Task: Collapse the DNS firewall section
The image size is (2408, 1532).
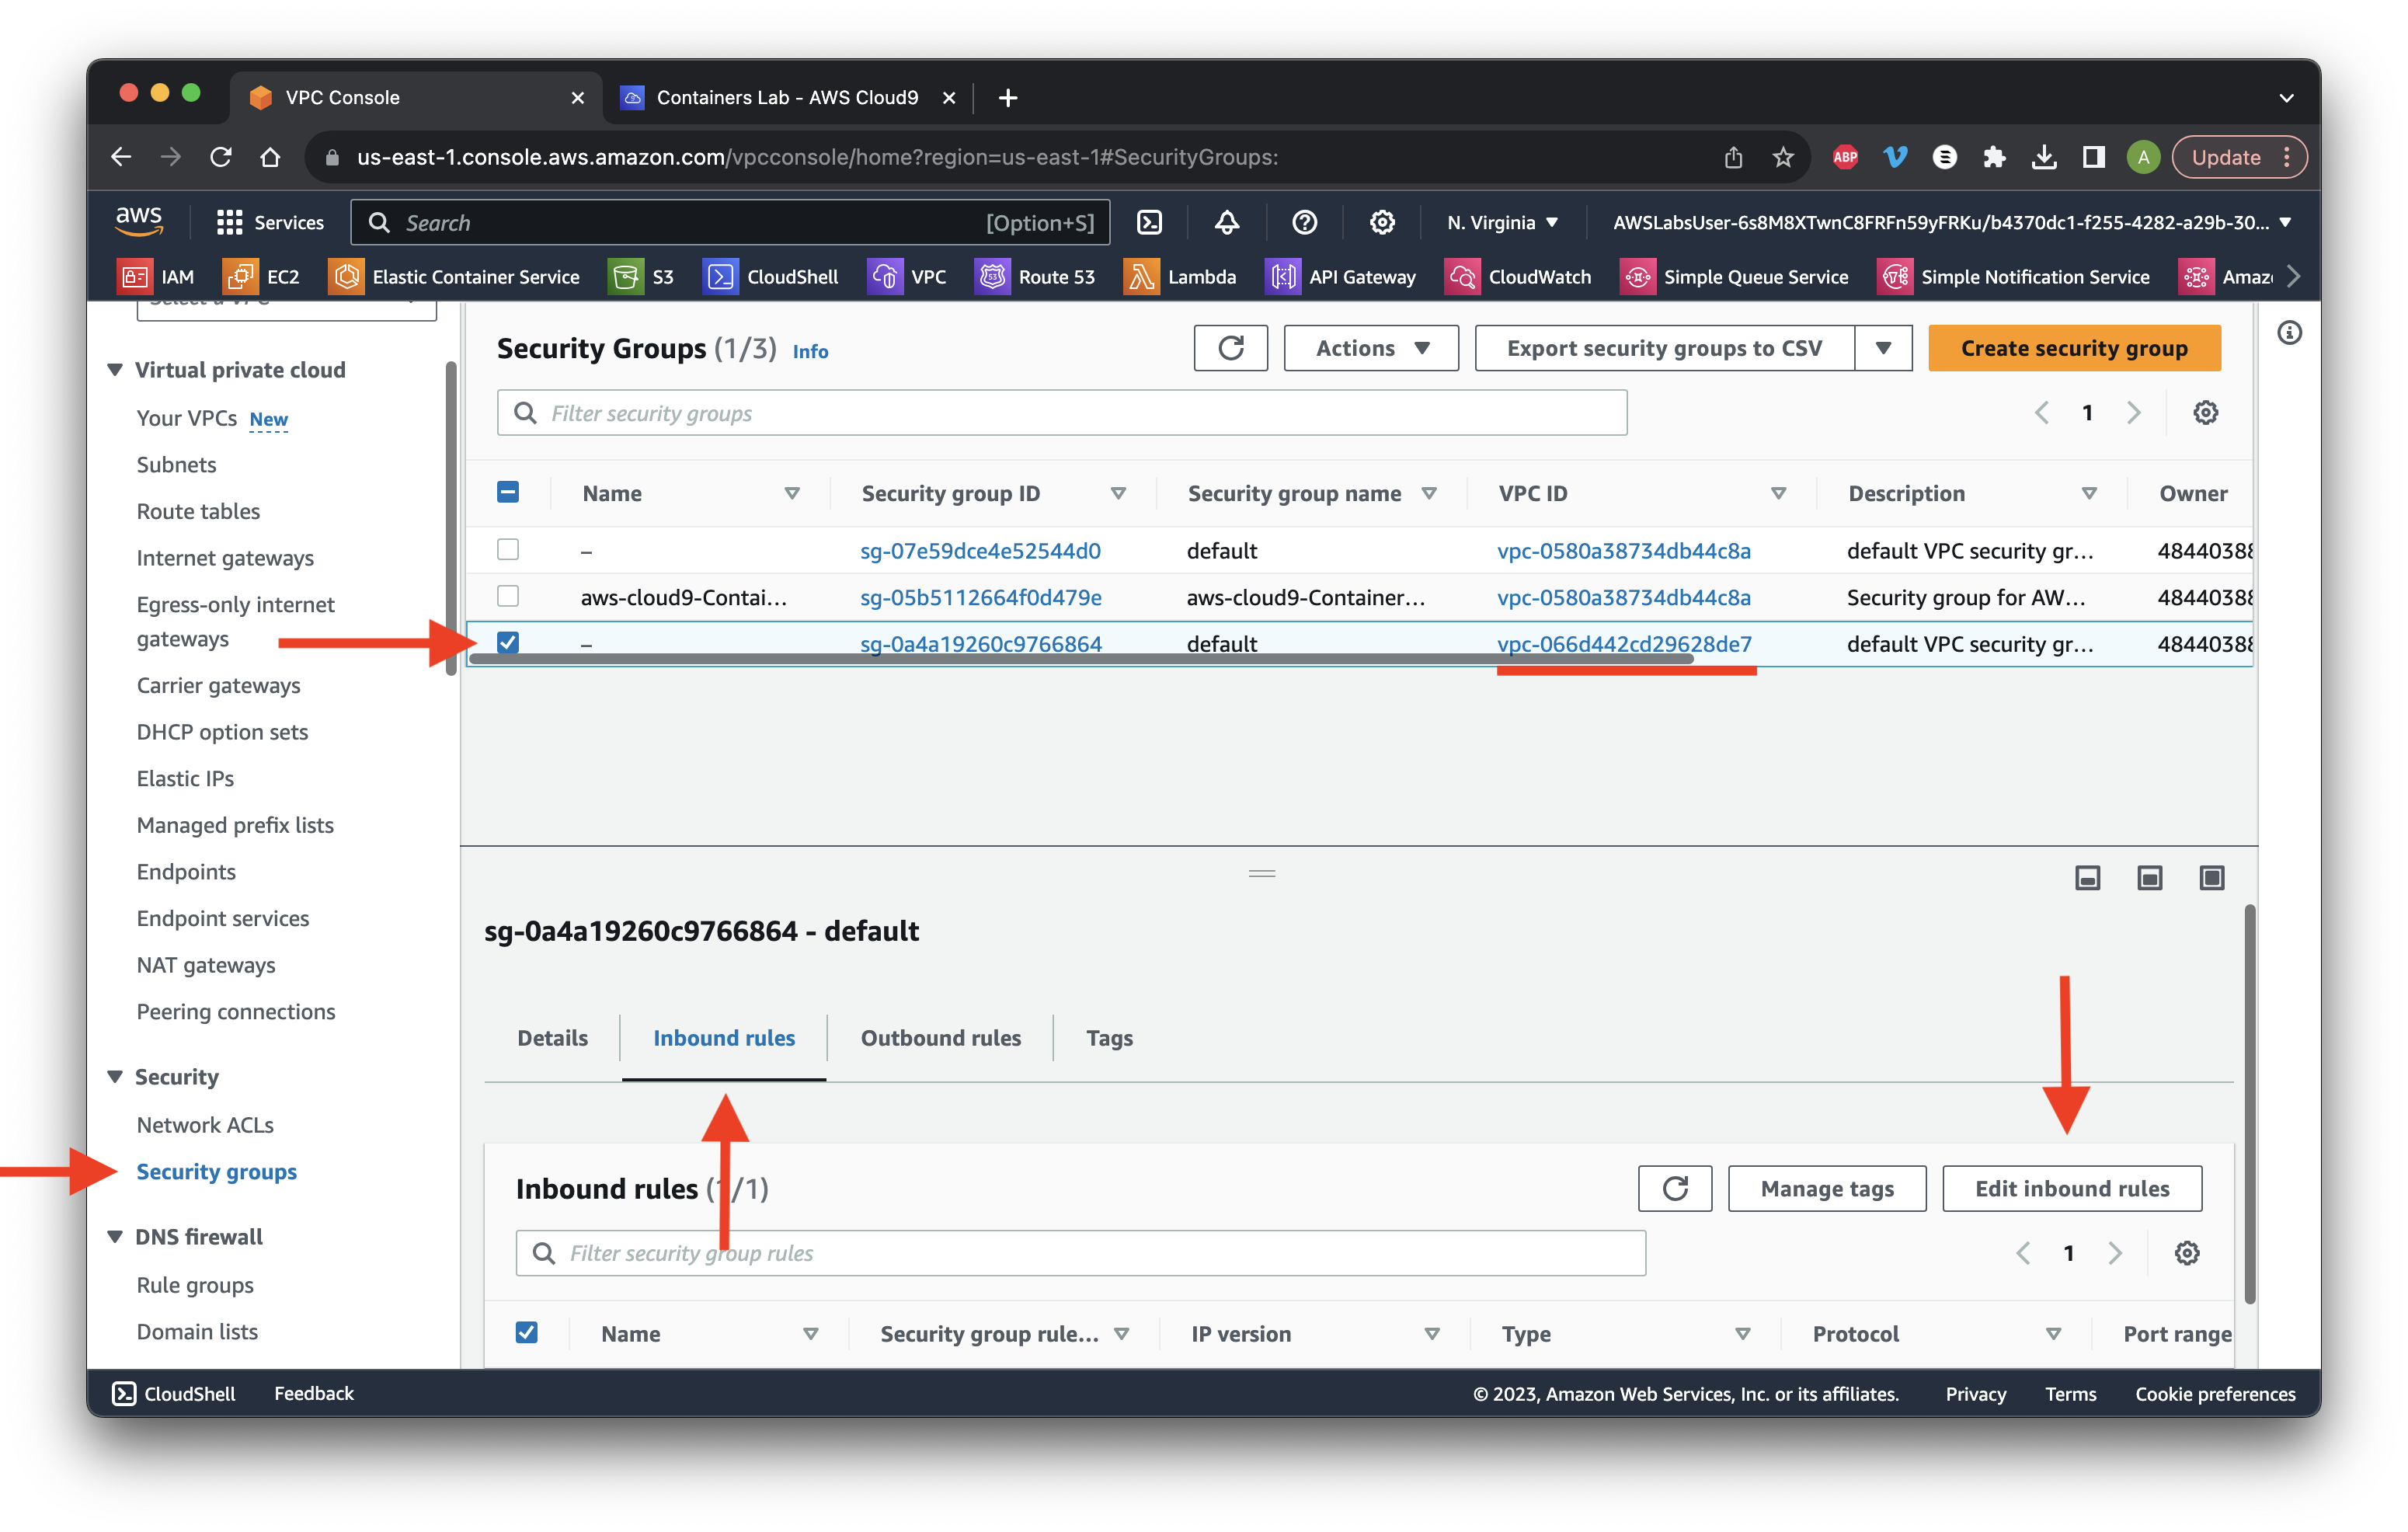Action: 115,1237
